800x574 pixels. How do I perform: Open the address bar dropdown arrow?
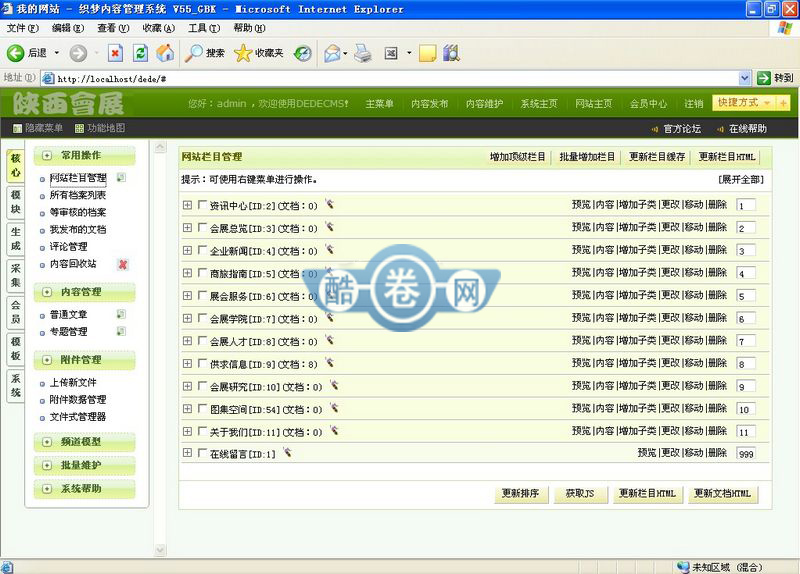744,78
